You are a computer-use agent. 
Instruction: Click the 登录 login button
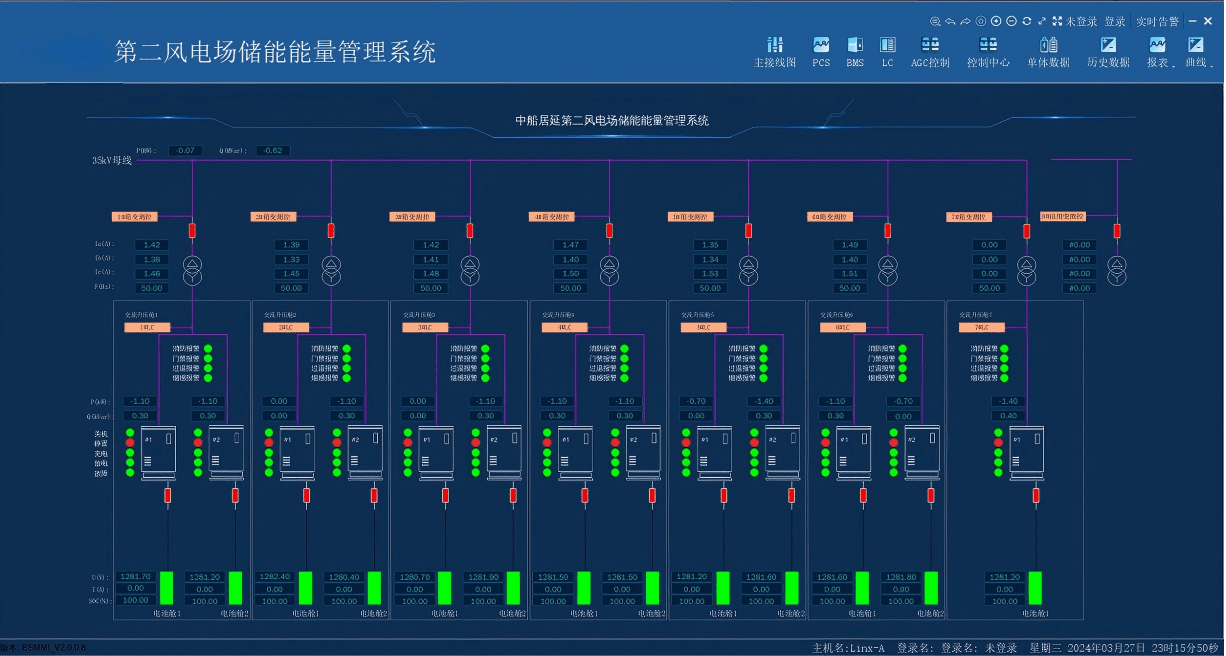[1115, 21]
